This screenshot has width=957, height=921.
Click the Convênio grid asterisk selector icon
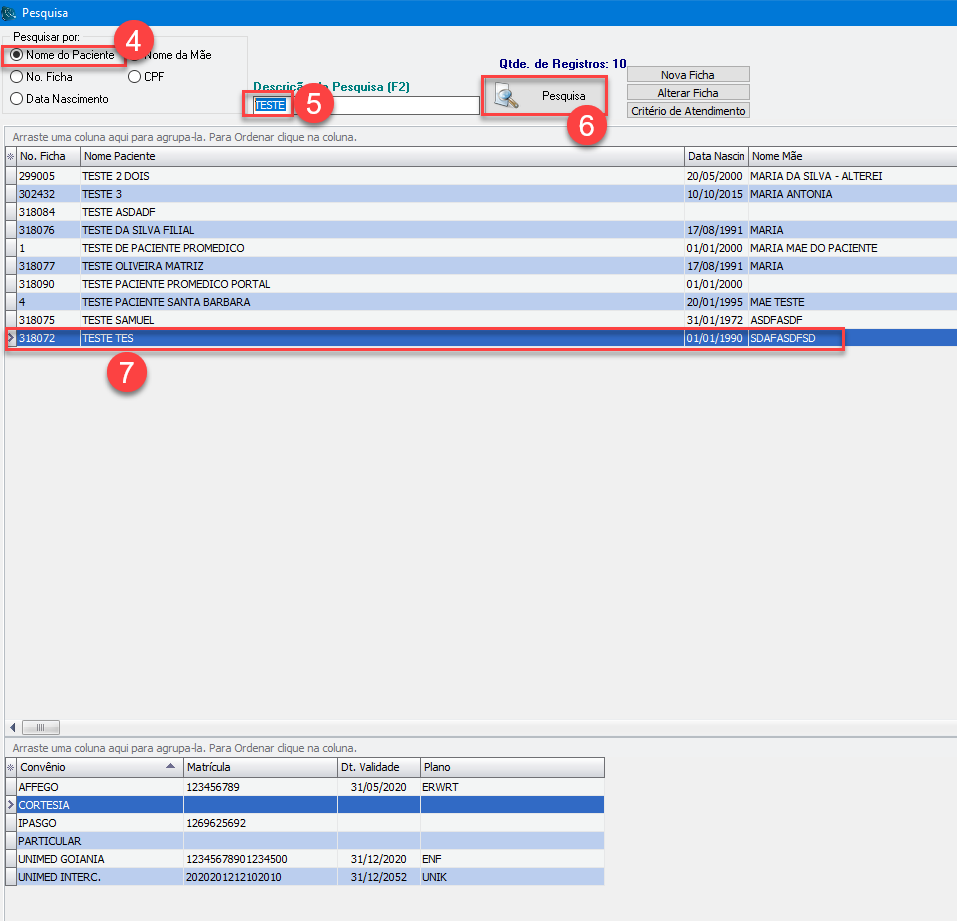click(10, 768)
